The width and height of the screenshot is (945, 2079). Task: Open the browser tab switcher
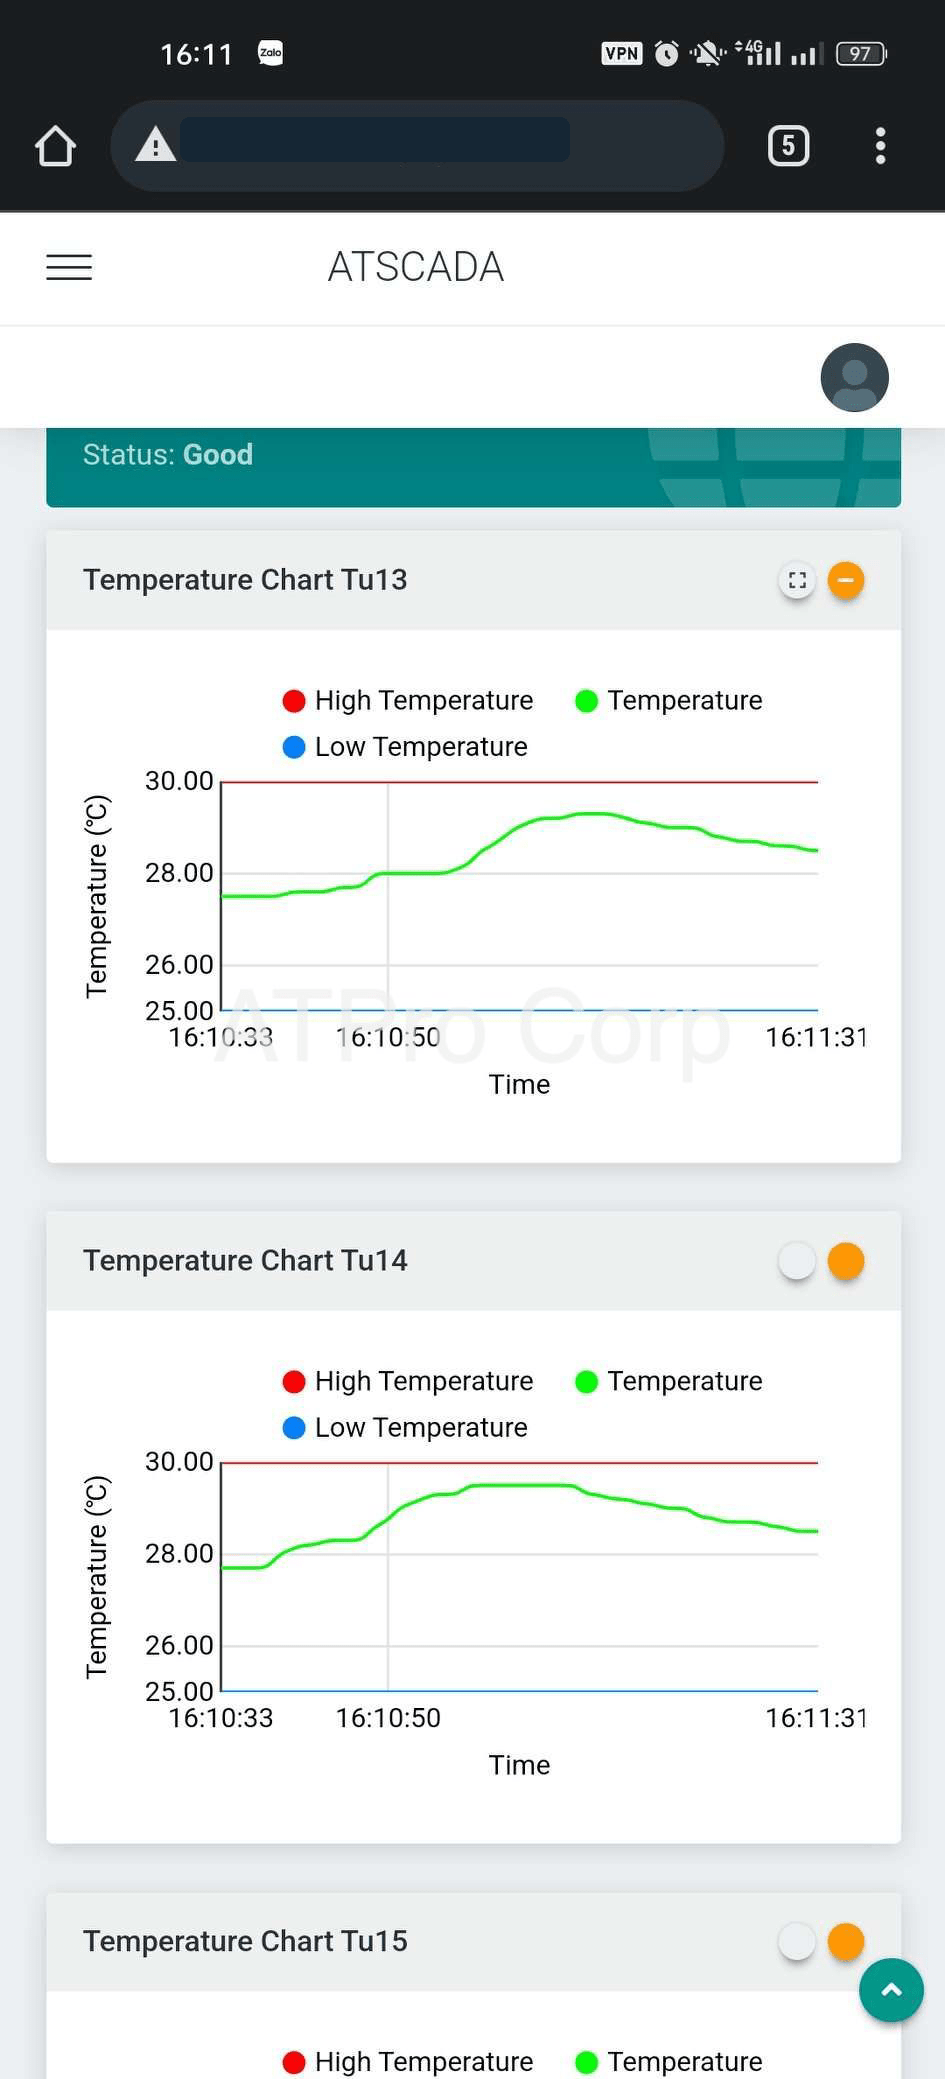click(788, 146)
